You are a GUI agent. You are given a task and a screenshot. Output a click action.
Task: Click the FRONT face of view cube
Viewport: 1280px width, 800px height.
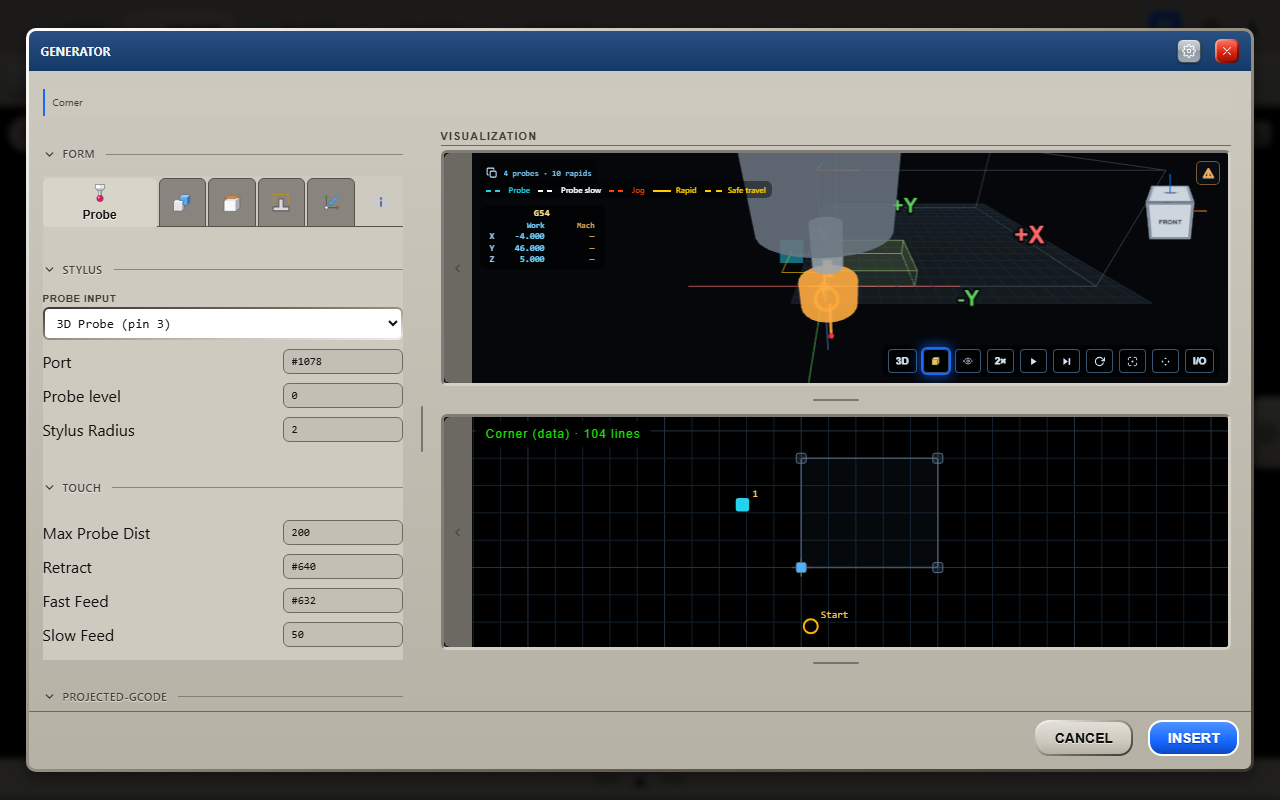click(1169, 221)
